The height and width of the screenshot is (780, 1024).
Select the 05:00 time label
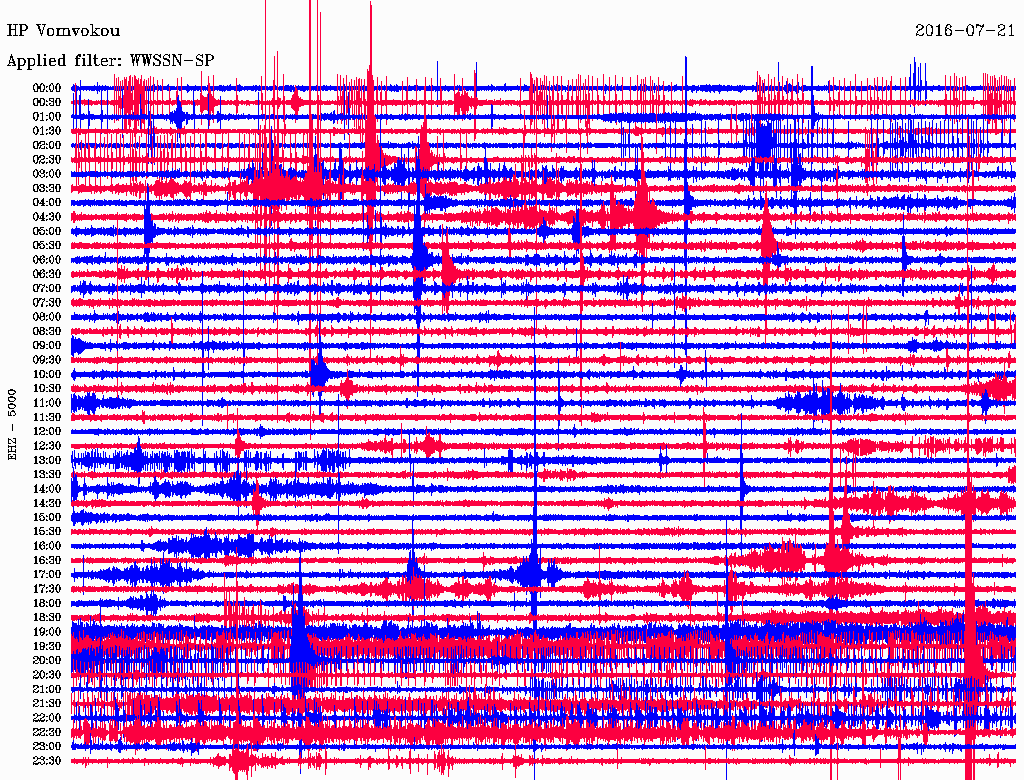pyautogui.click(x=47, y=231)
